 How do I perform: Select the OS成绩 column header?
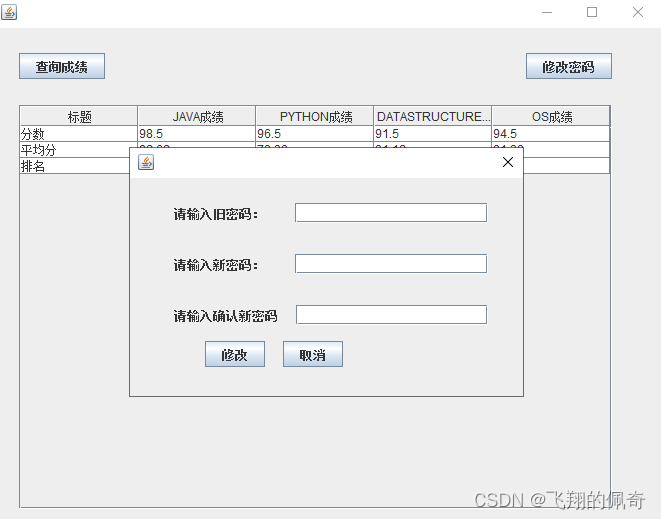tap(551, 116)
